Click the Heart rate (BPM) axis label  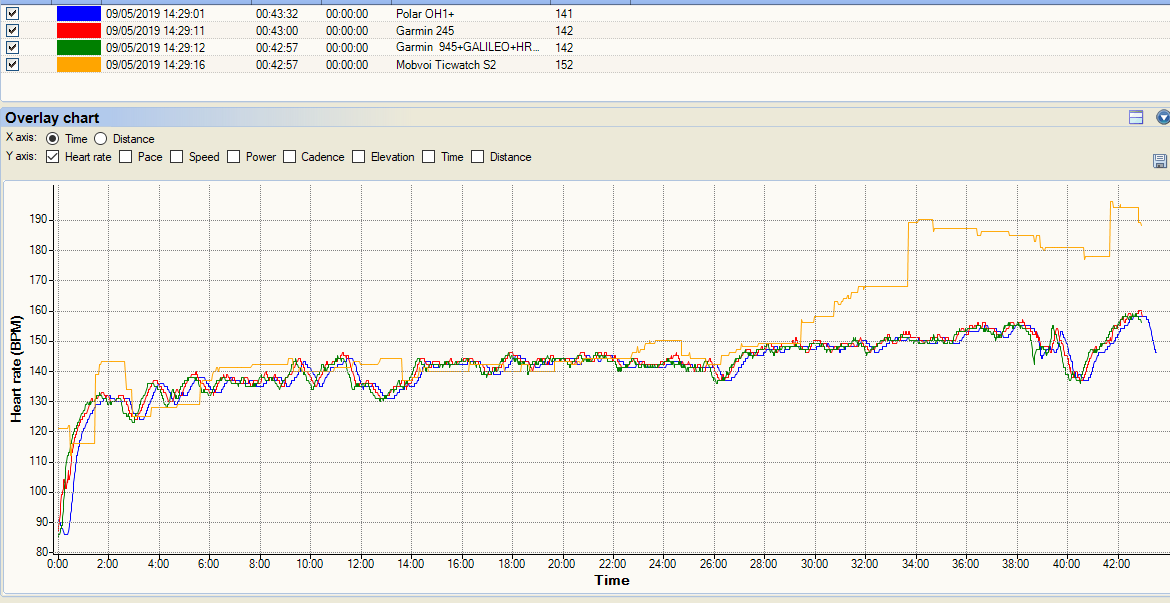click(17, 369)
